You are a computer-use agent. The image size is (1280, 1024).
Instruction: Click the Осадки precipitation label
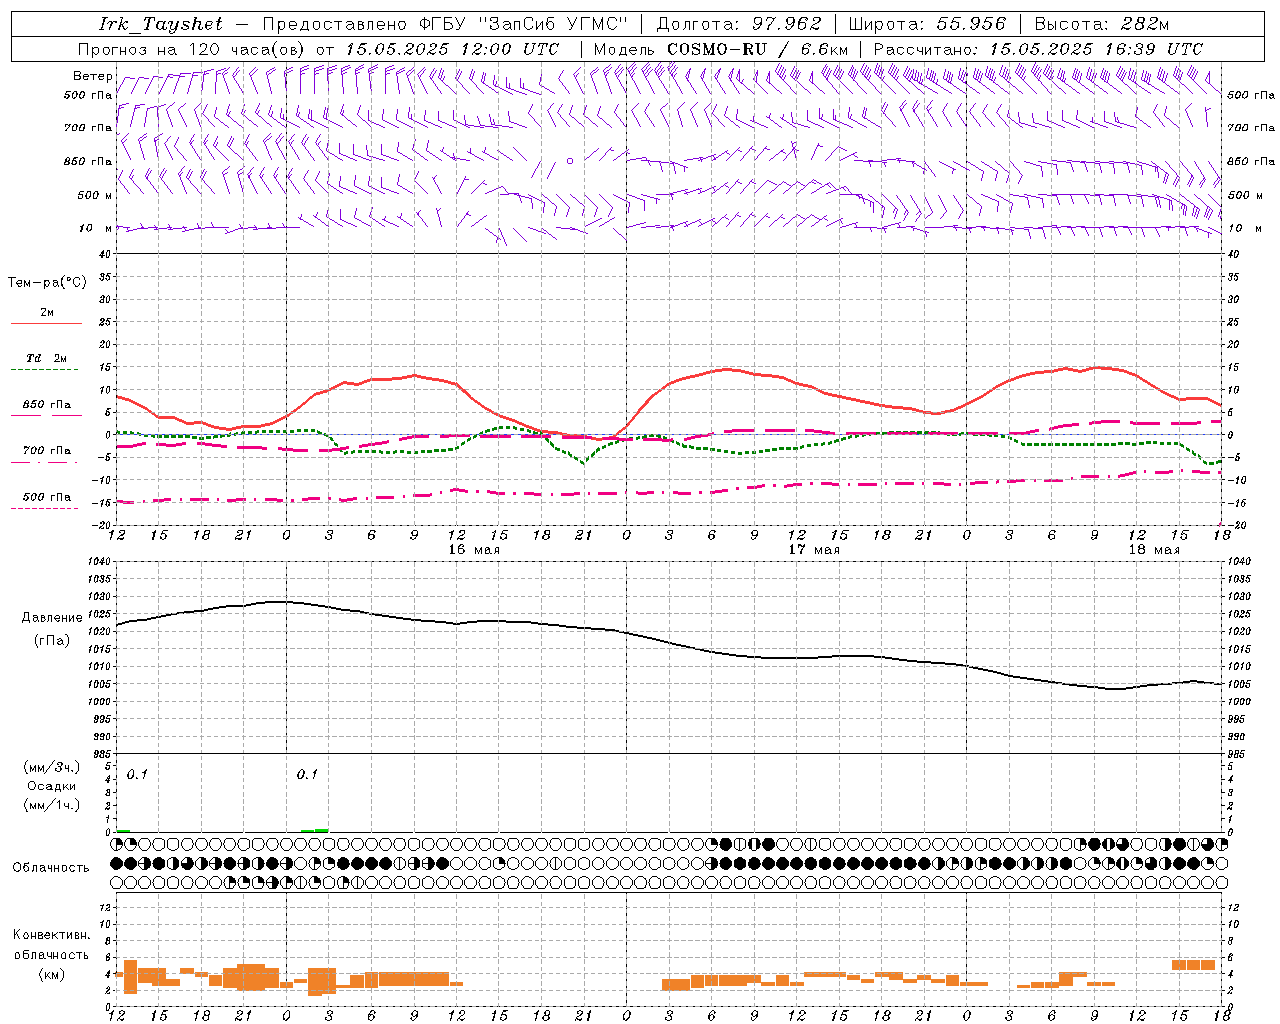click(52, 786)
